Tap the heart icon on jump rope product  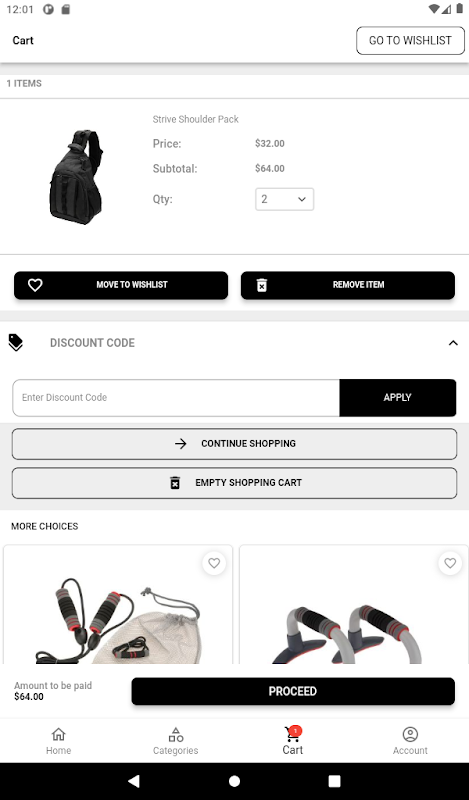pos(214,563)
